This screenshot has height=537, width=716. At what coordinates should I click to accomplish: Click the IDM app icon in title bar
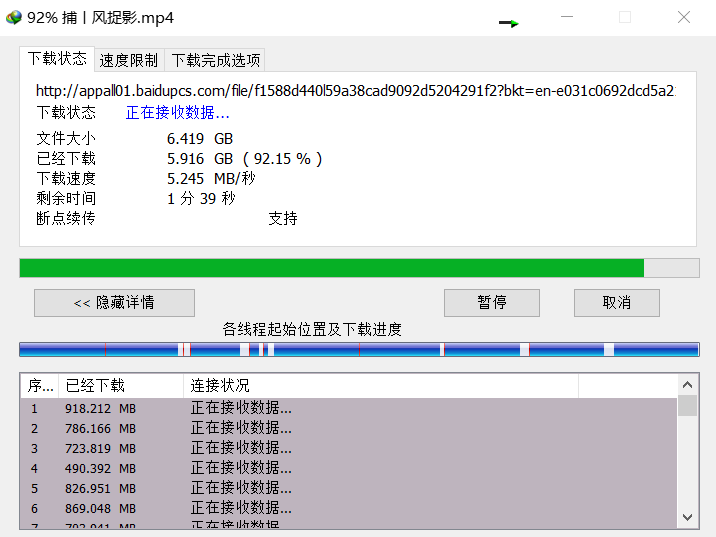point(13,17)
